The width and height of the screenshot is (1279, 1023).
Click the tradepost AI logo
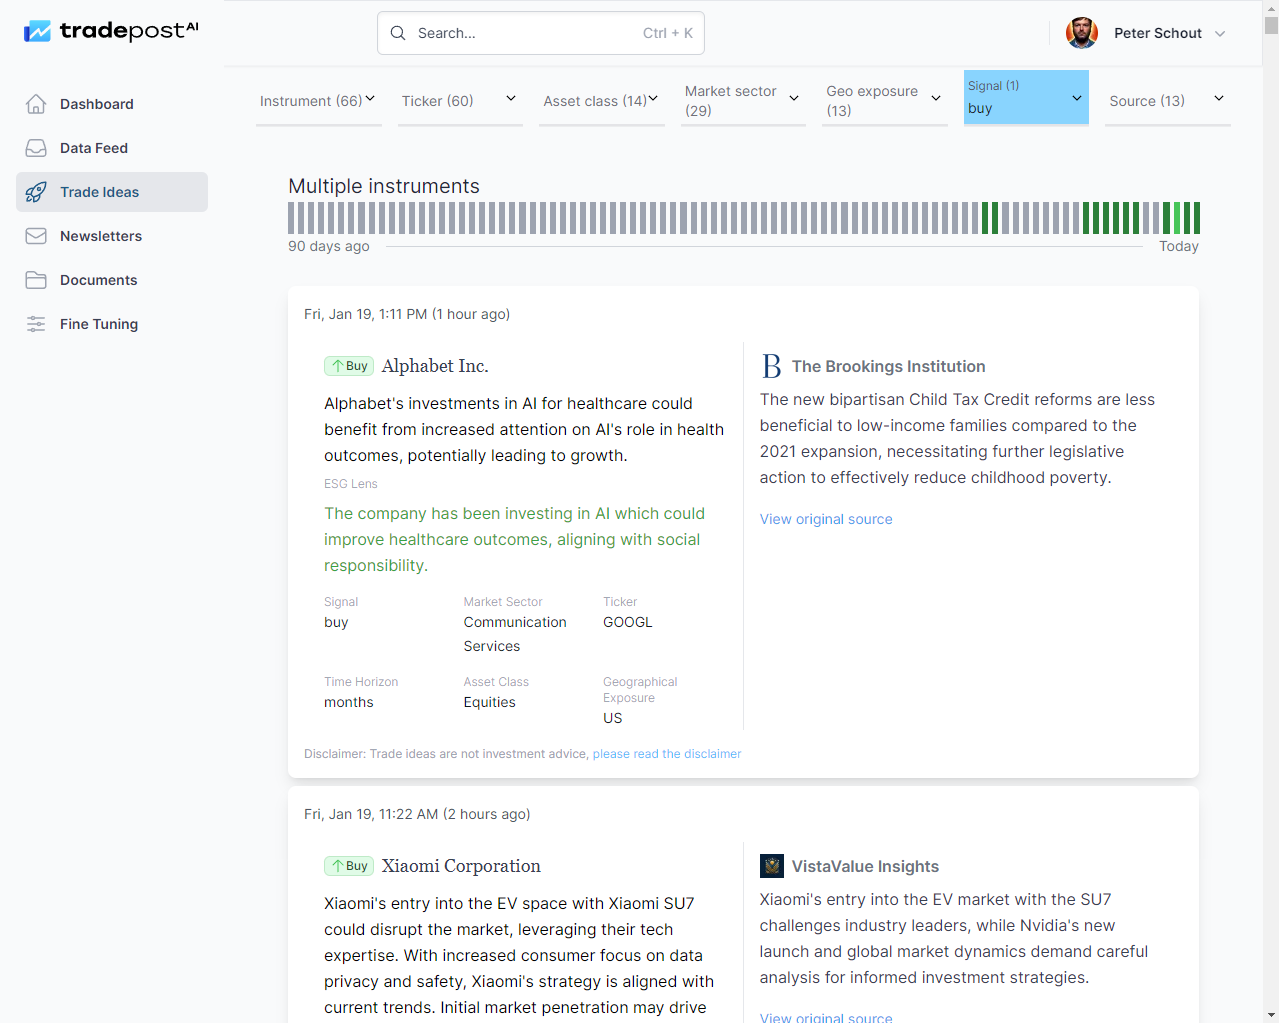(x=111, y=31)
